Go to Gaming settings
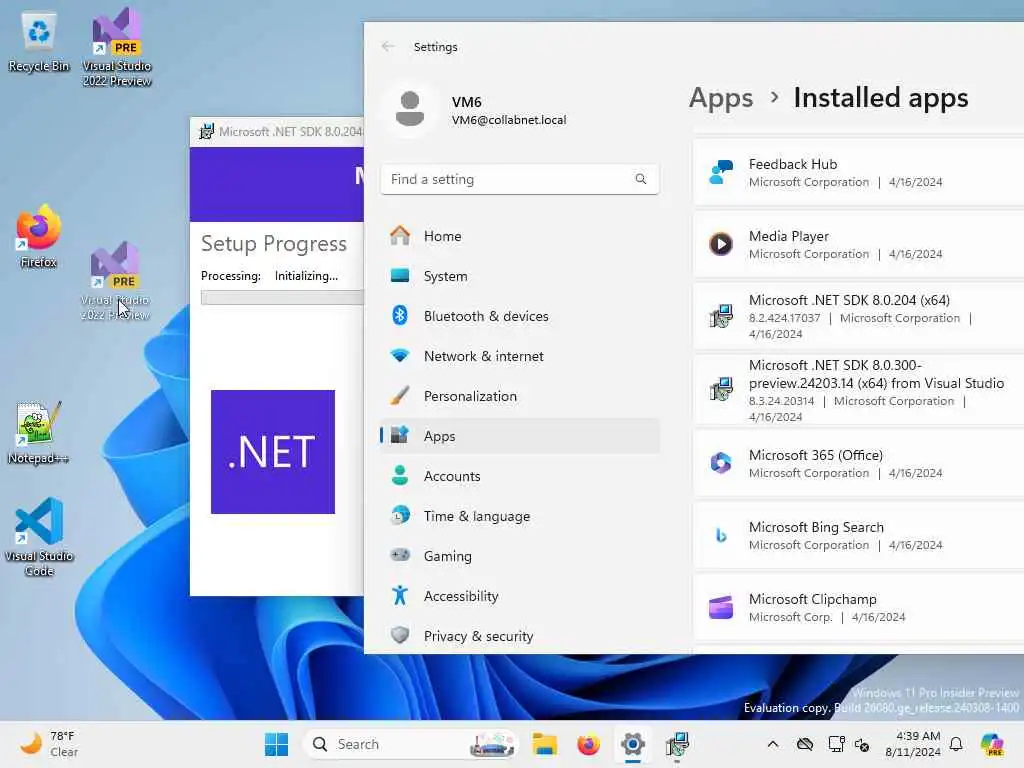This screenshot has width=1024, height=768. coord(520,556)
